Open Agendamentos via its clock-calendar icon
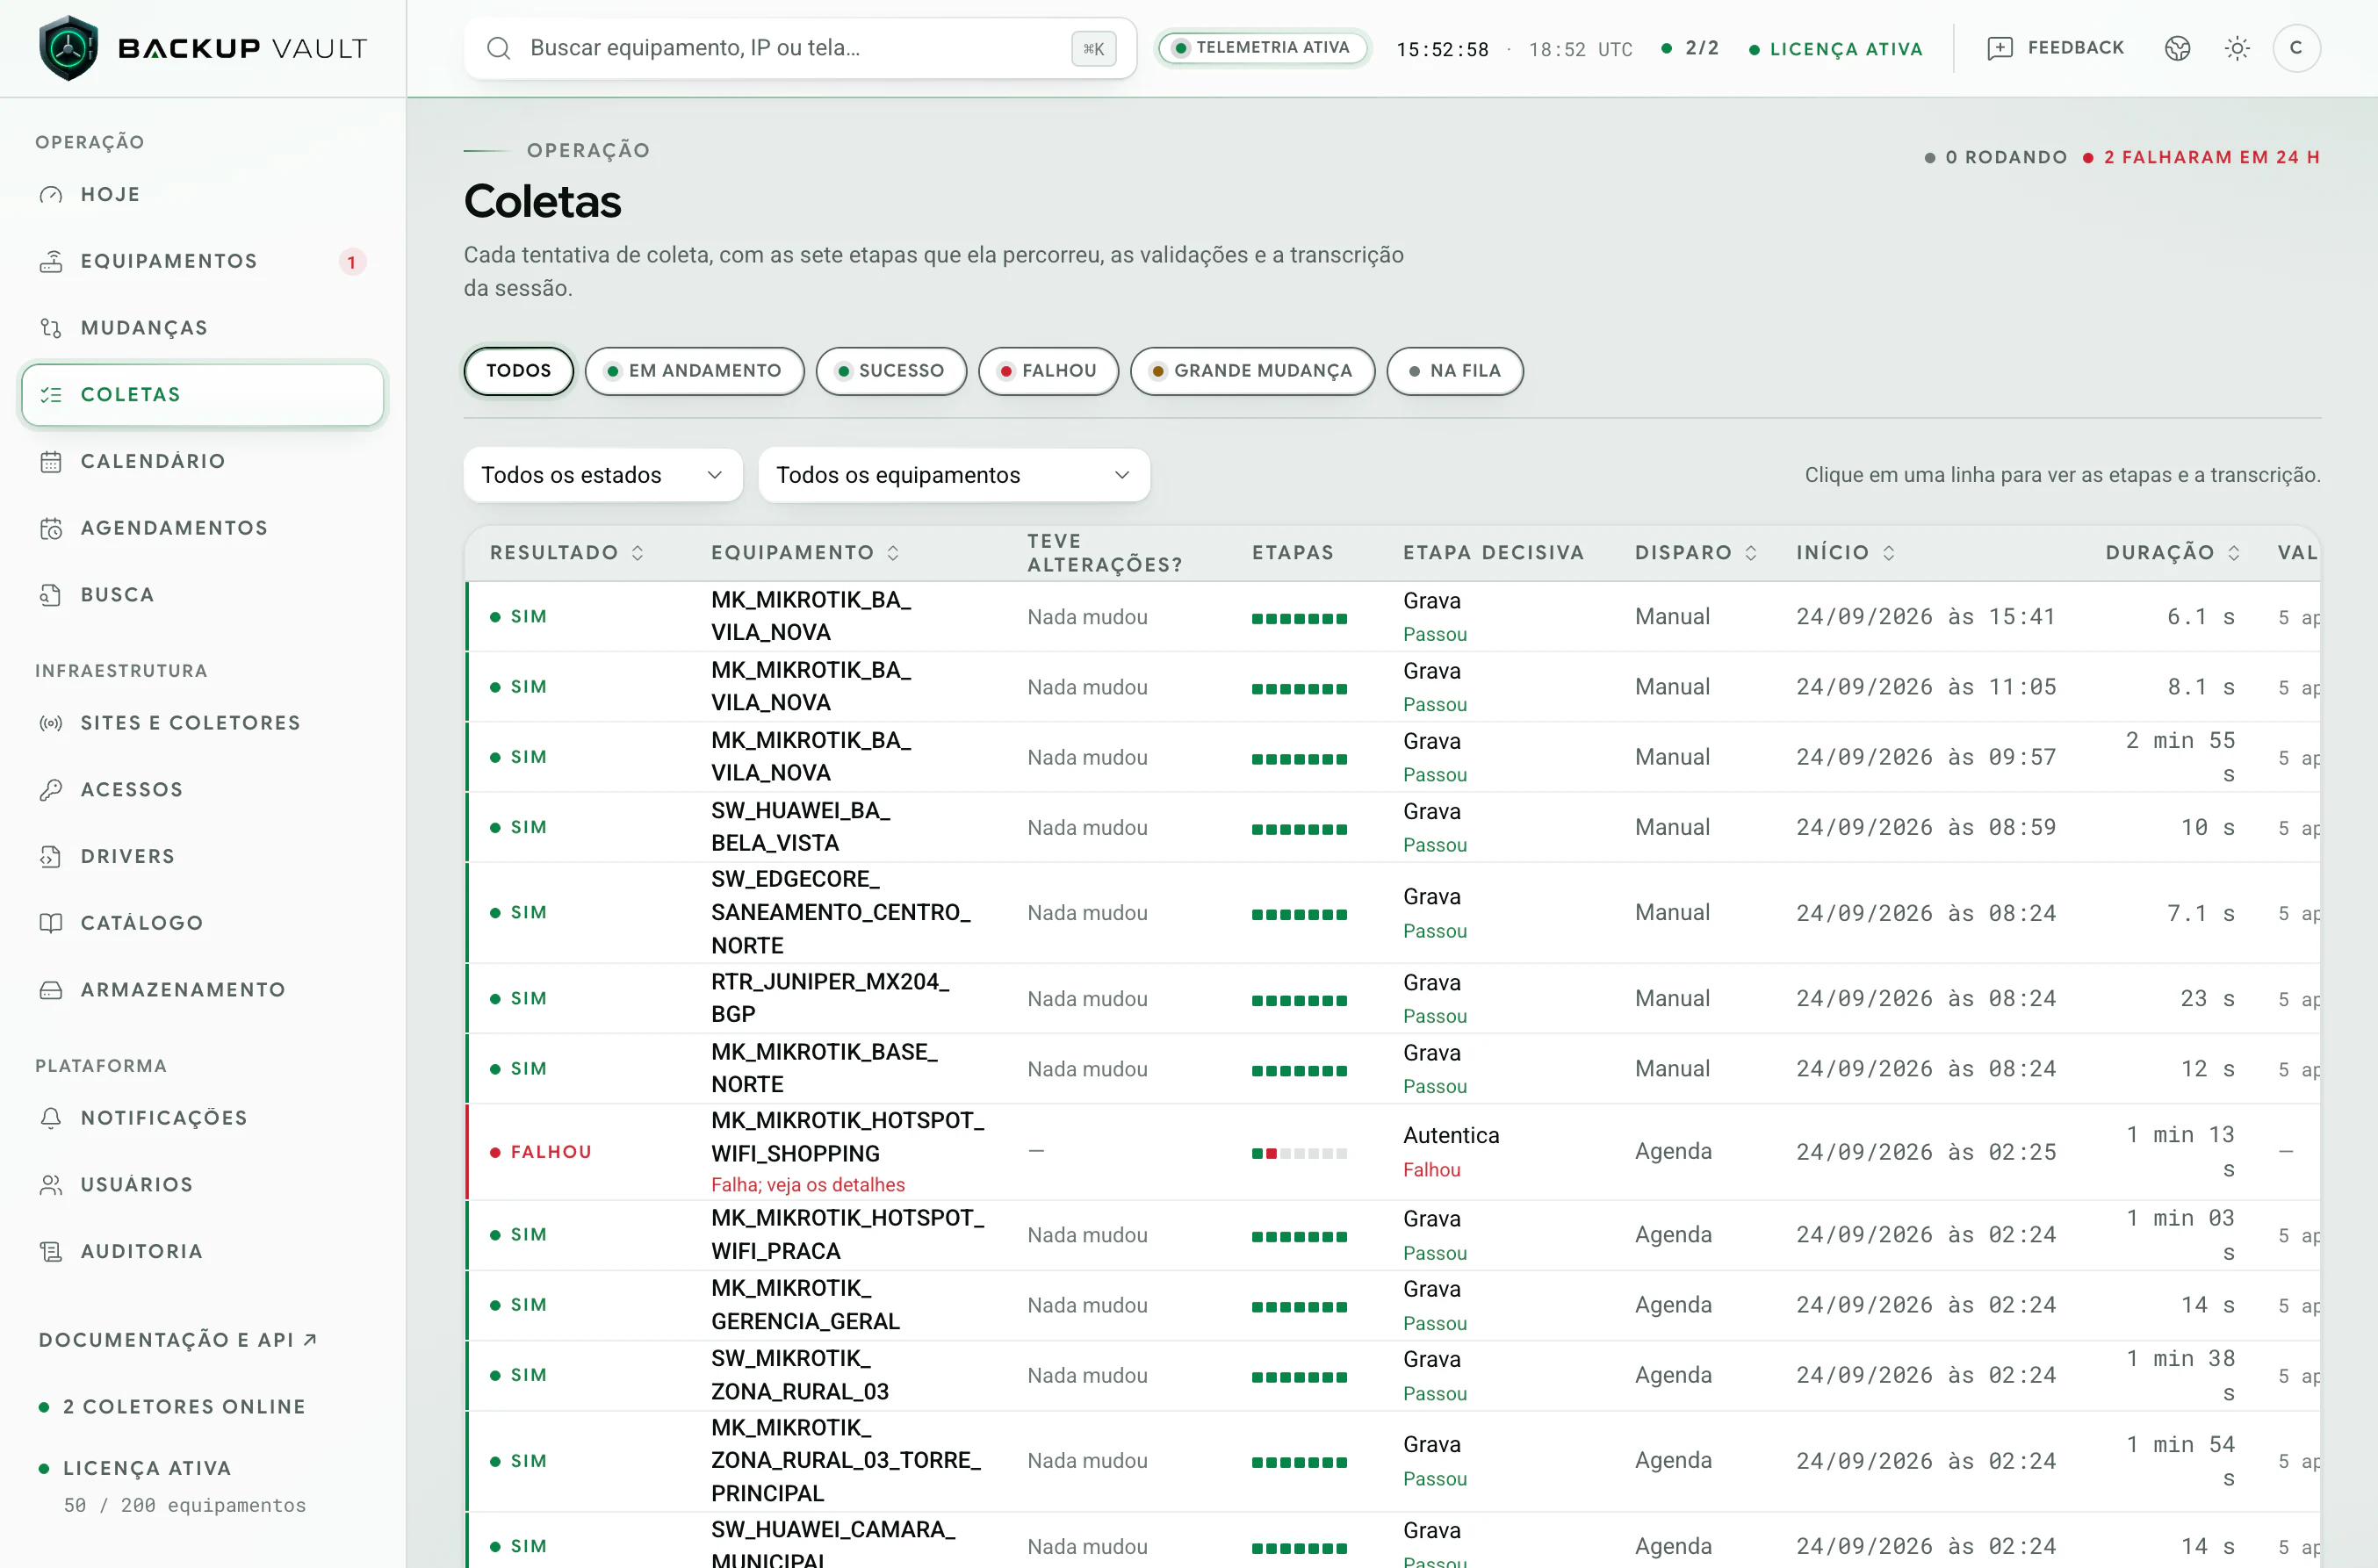Screen dimensions: 2378x1568 tap(51, 528)
